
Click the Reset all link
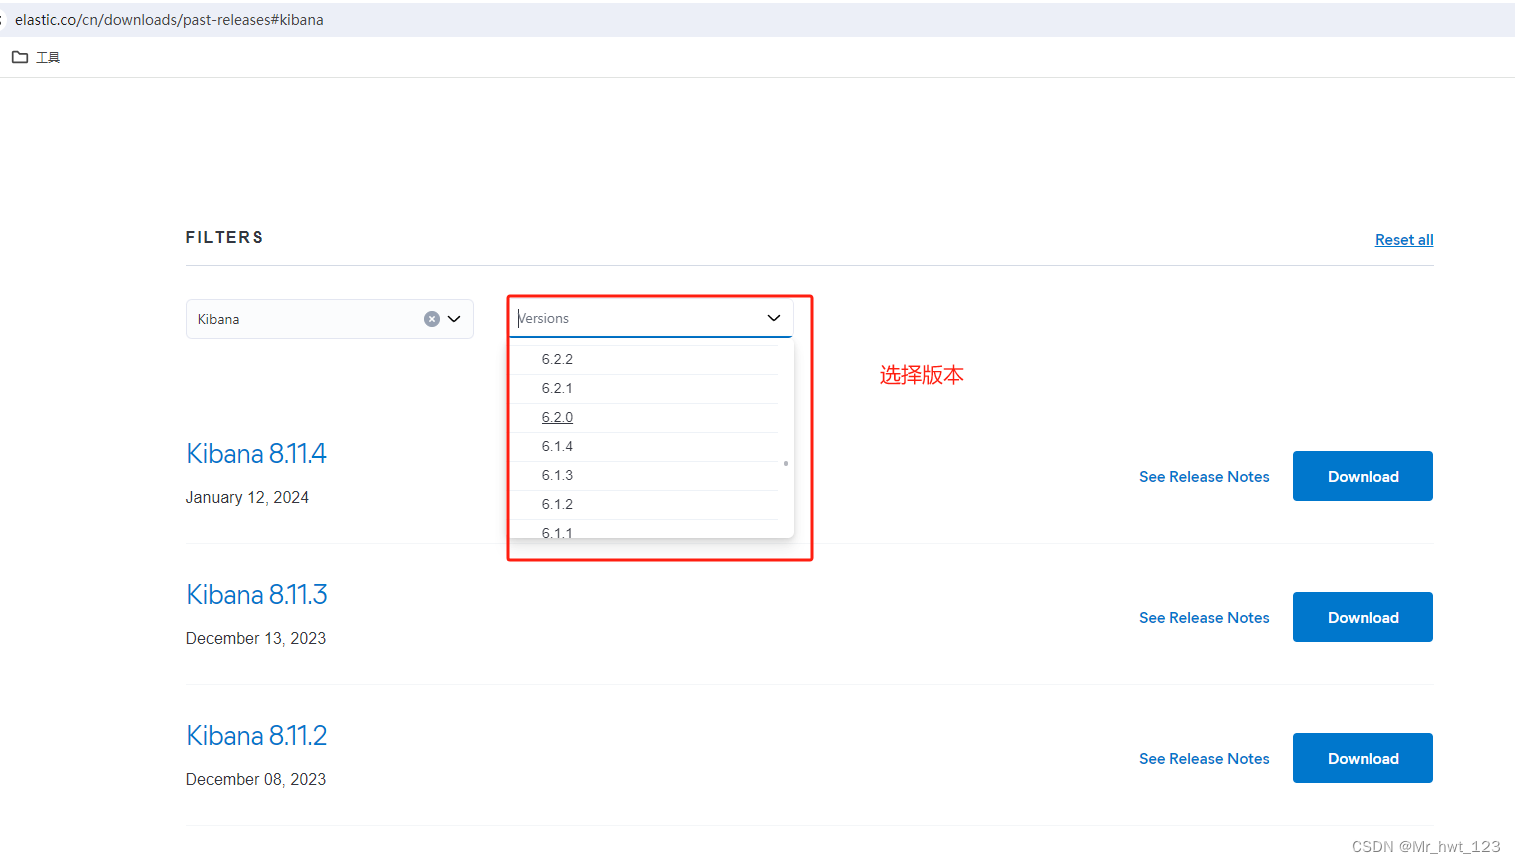[x=1404, y=240]
